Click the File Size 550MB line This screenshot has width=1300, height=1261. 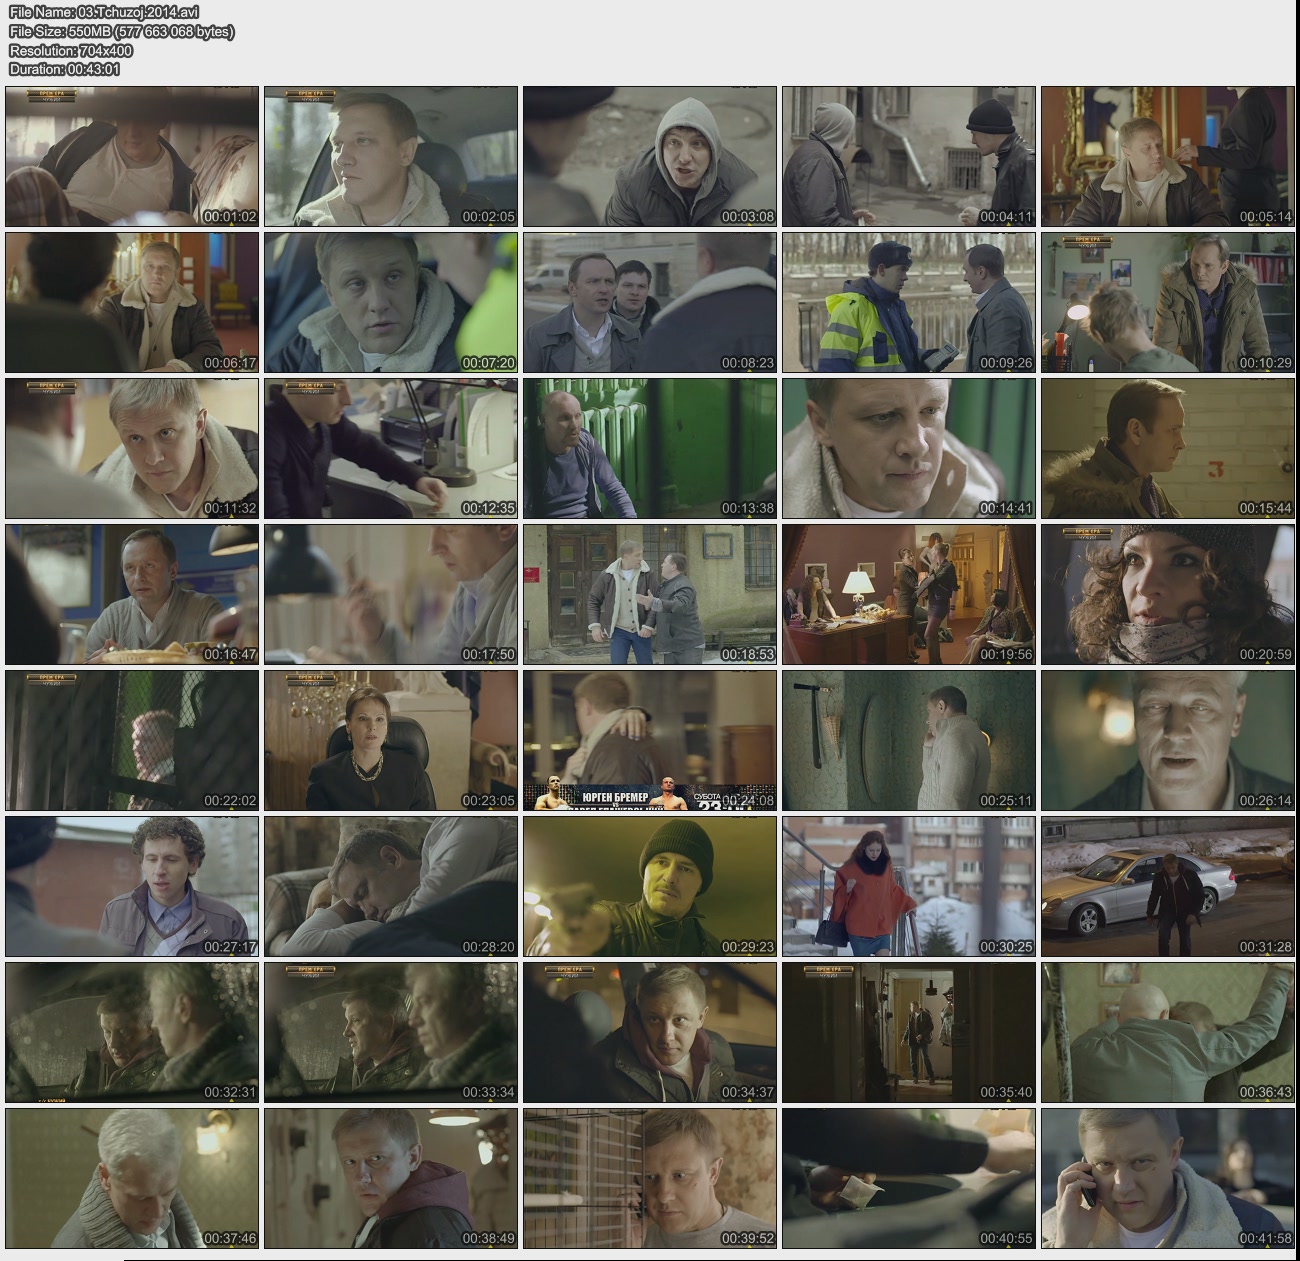coord(121,31)
